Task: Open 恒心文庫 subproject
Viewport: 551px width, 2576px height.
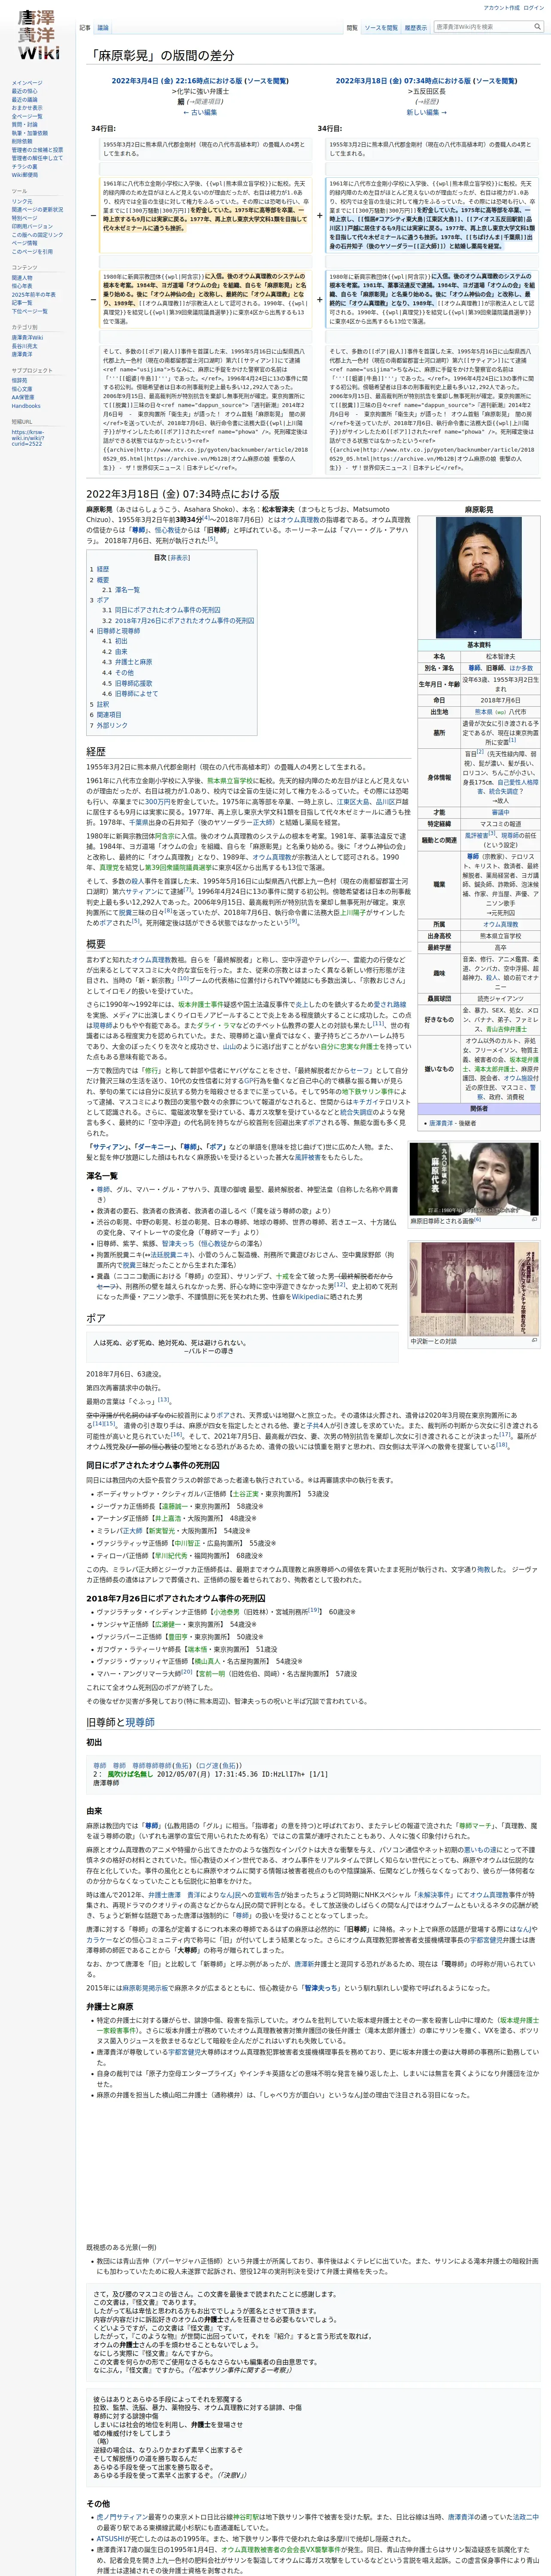Action: pyautogui.click(x=22, y=389)
